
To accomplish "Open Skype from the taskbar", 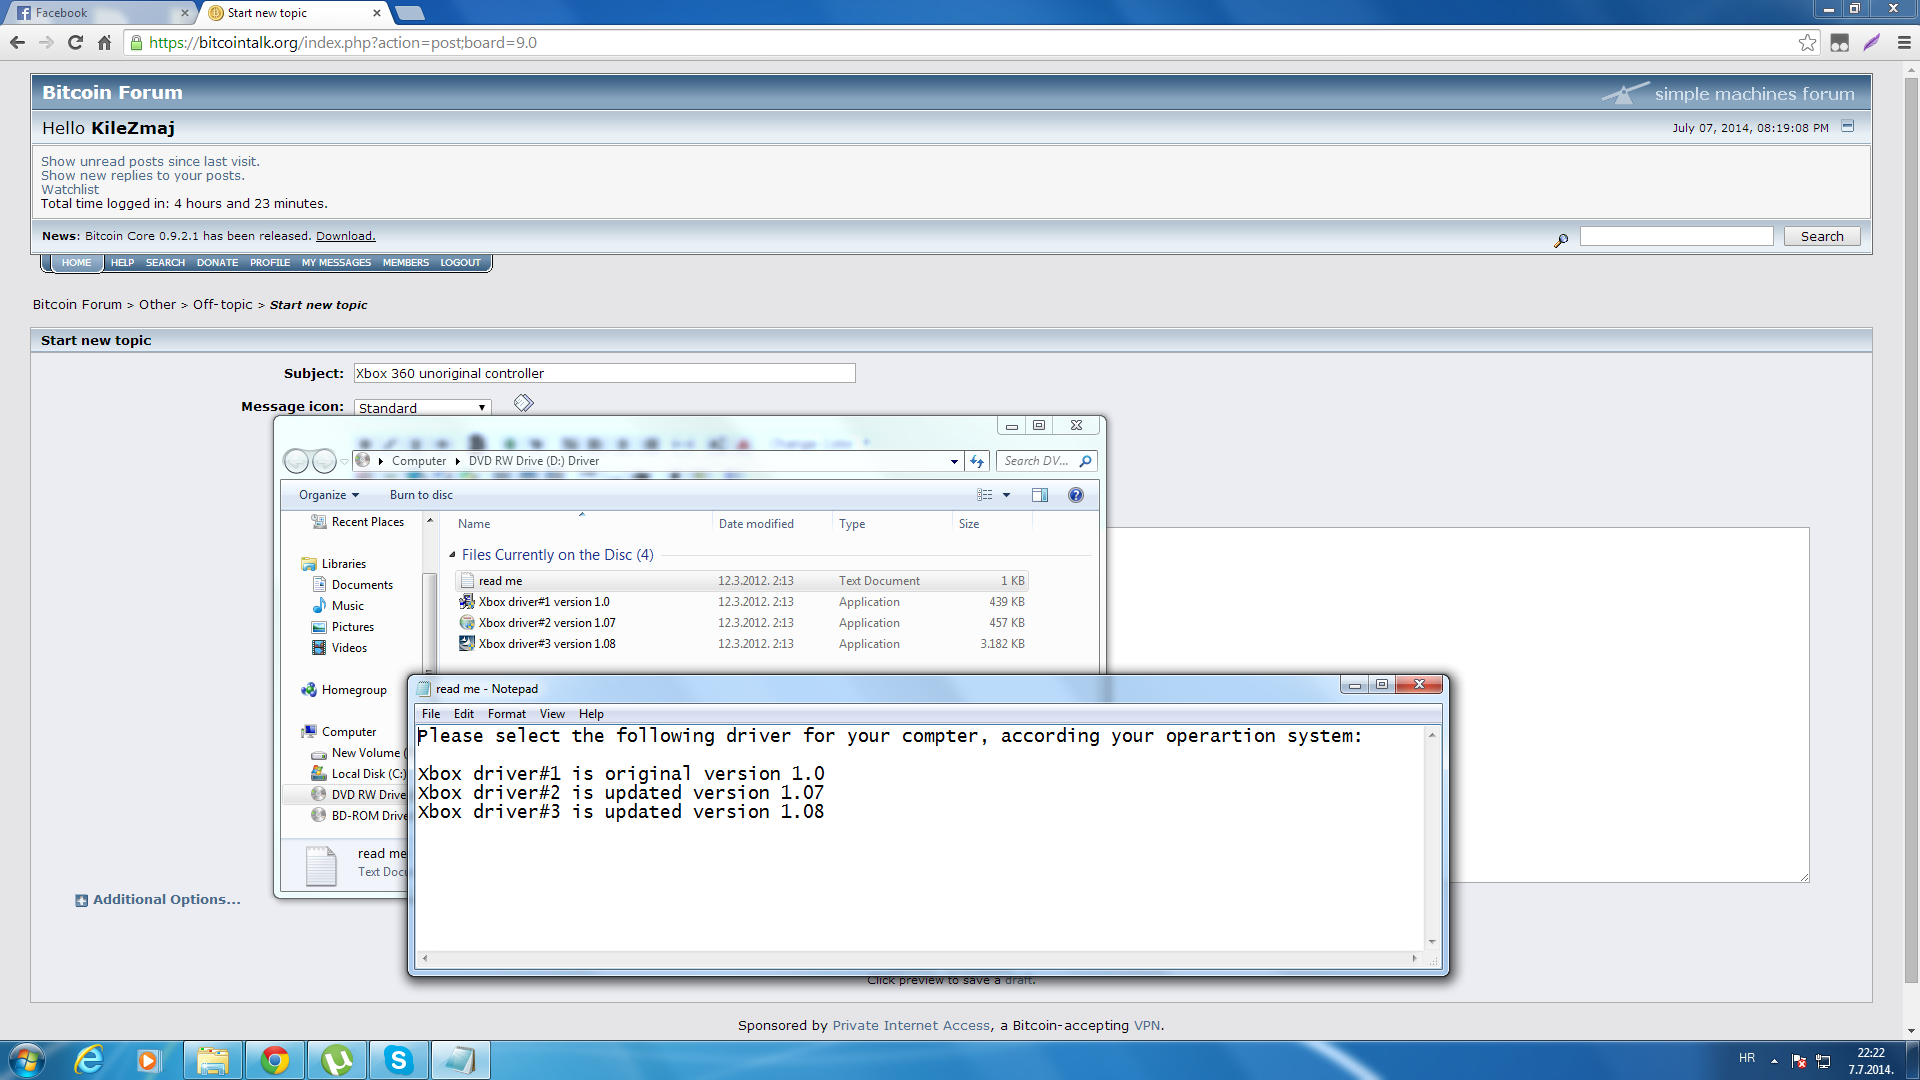I will pos(399,1060).
